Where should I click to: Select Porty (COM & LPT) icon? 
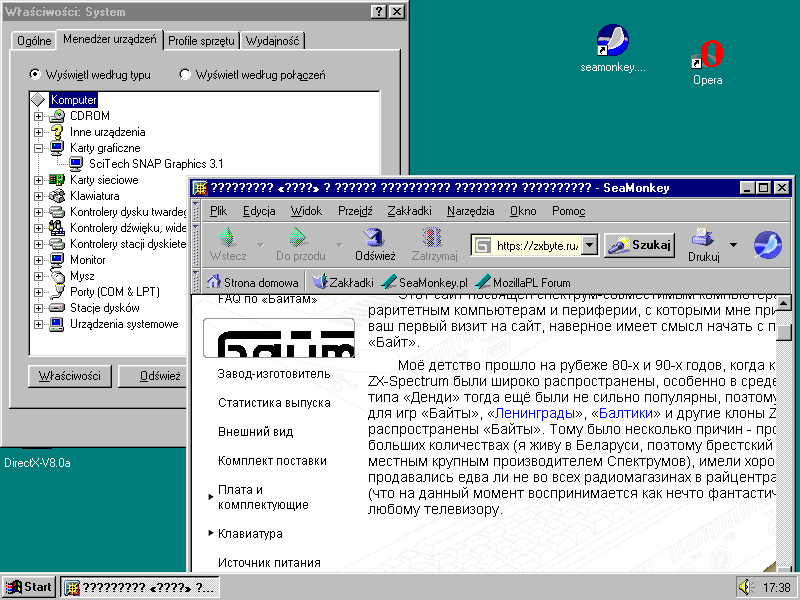point(57,292)
